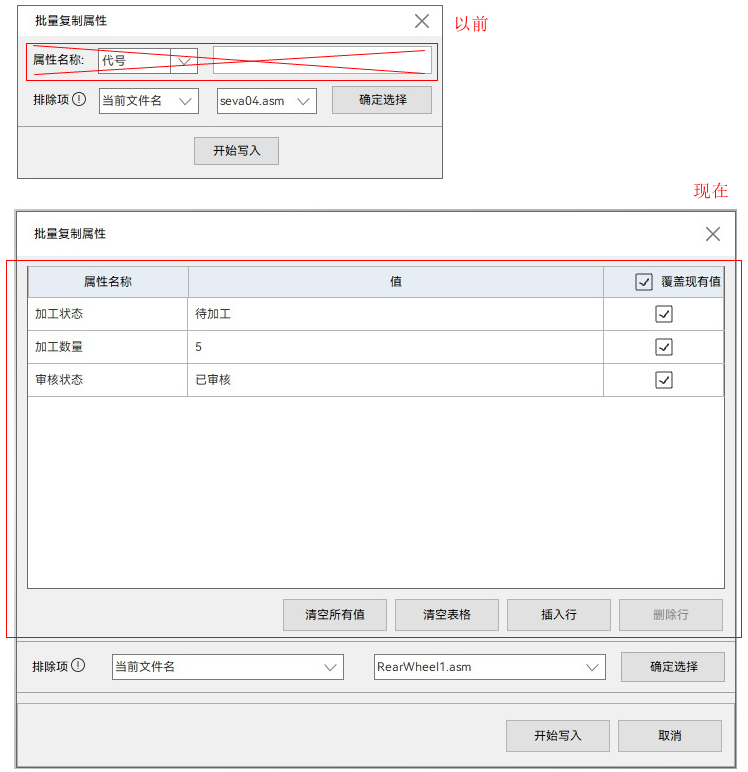Click the 清空所有值 button
The height and width of the screenshot is (772, 748).
pyautogui.click(x=334, y=615)
